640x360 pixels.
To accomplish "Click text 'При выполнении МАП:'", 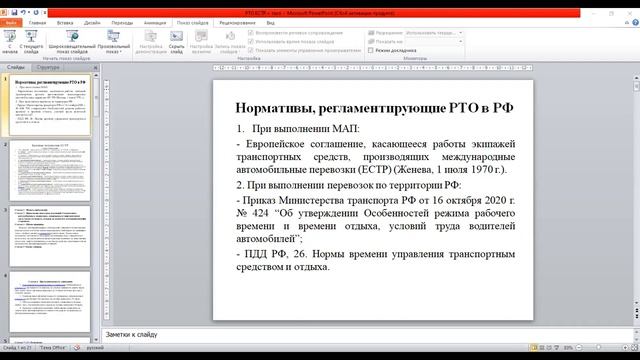I will pyautogui.click(x=306, y=129).
